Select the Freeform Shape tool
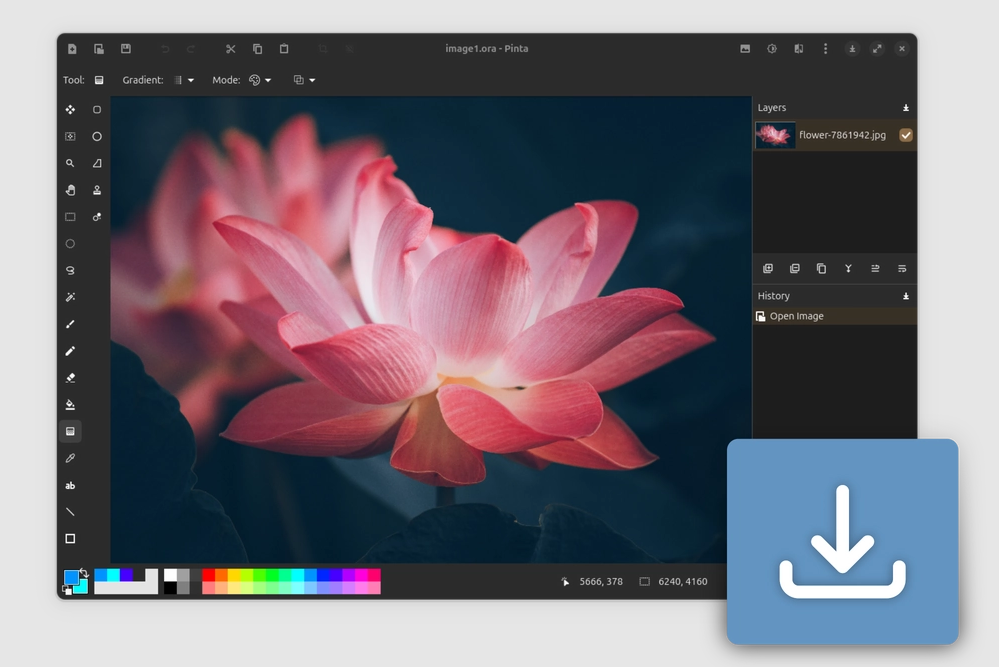This screenshot has height=667, width=999. click(x=97, y=163)
